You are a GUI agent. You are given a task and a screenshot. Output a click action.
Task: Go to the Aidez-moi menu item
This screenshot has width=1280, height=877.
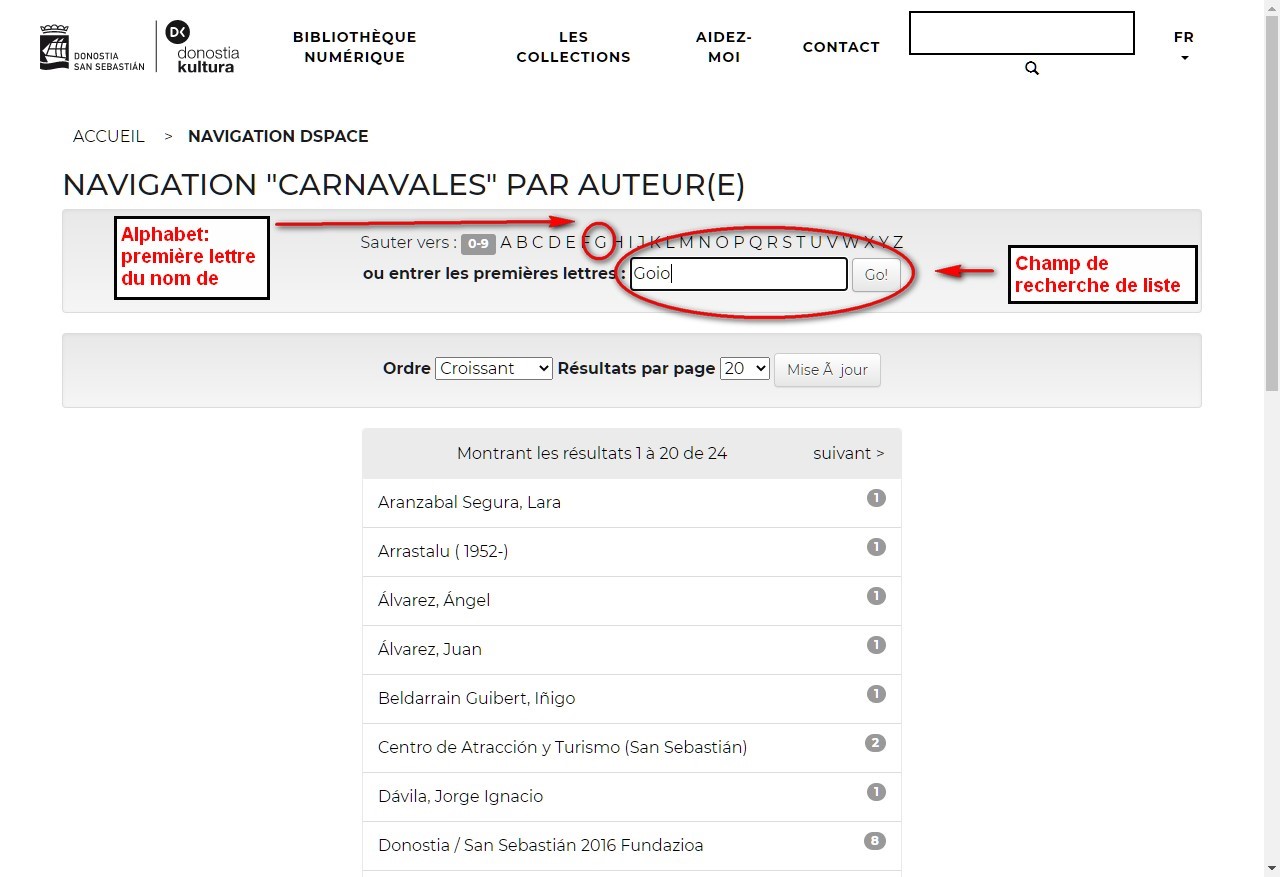pos(724,47)
